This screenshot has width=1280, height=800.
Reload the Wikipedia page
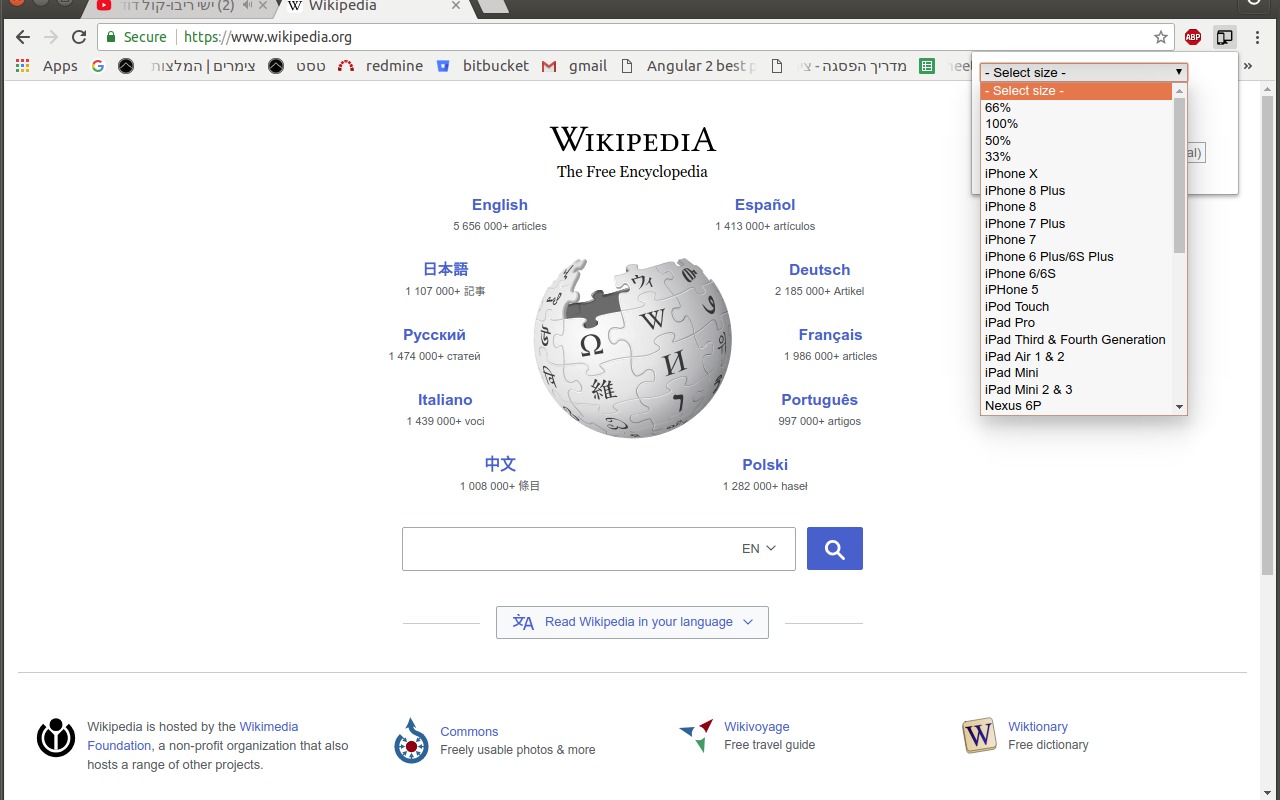coord(79,37)
